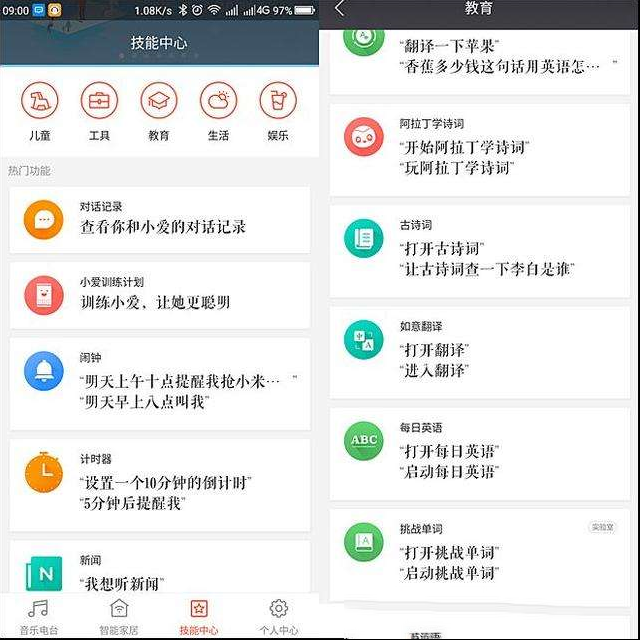Select the 技能中心 bottom tab
Viewport: 640px width, 640px height.
click(x=199, y=617)
